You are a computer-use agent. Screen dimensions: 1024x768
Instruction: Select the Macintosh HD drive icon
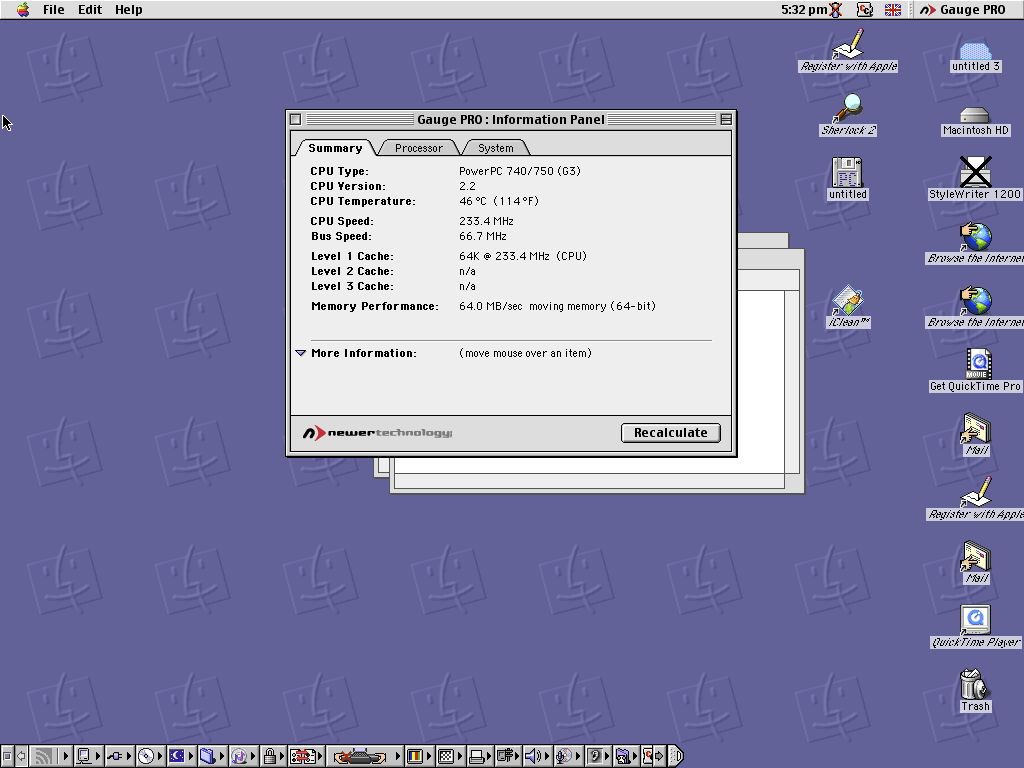click(x=976, y=121)
